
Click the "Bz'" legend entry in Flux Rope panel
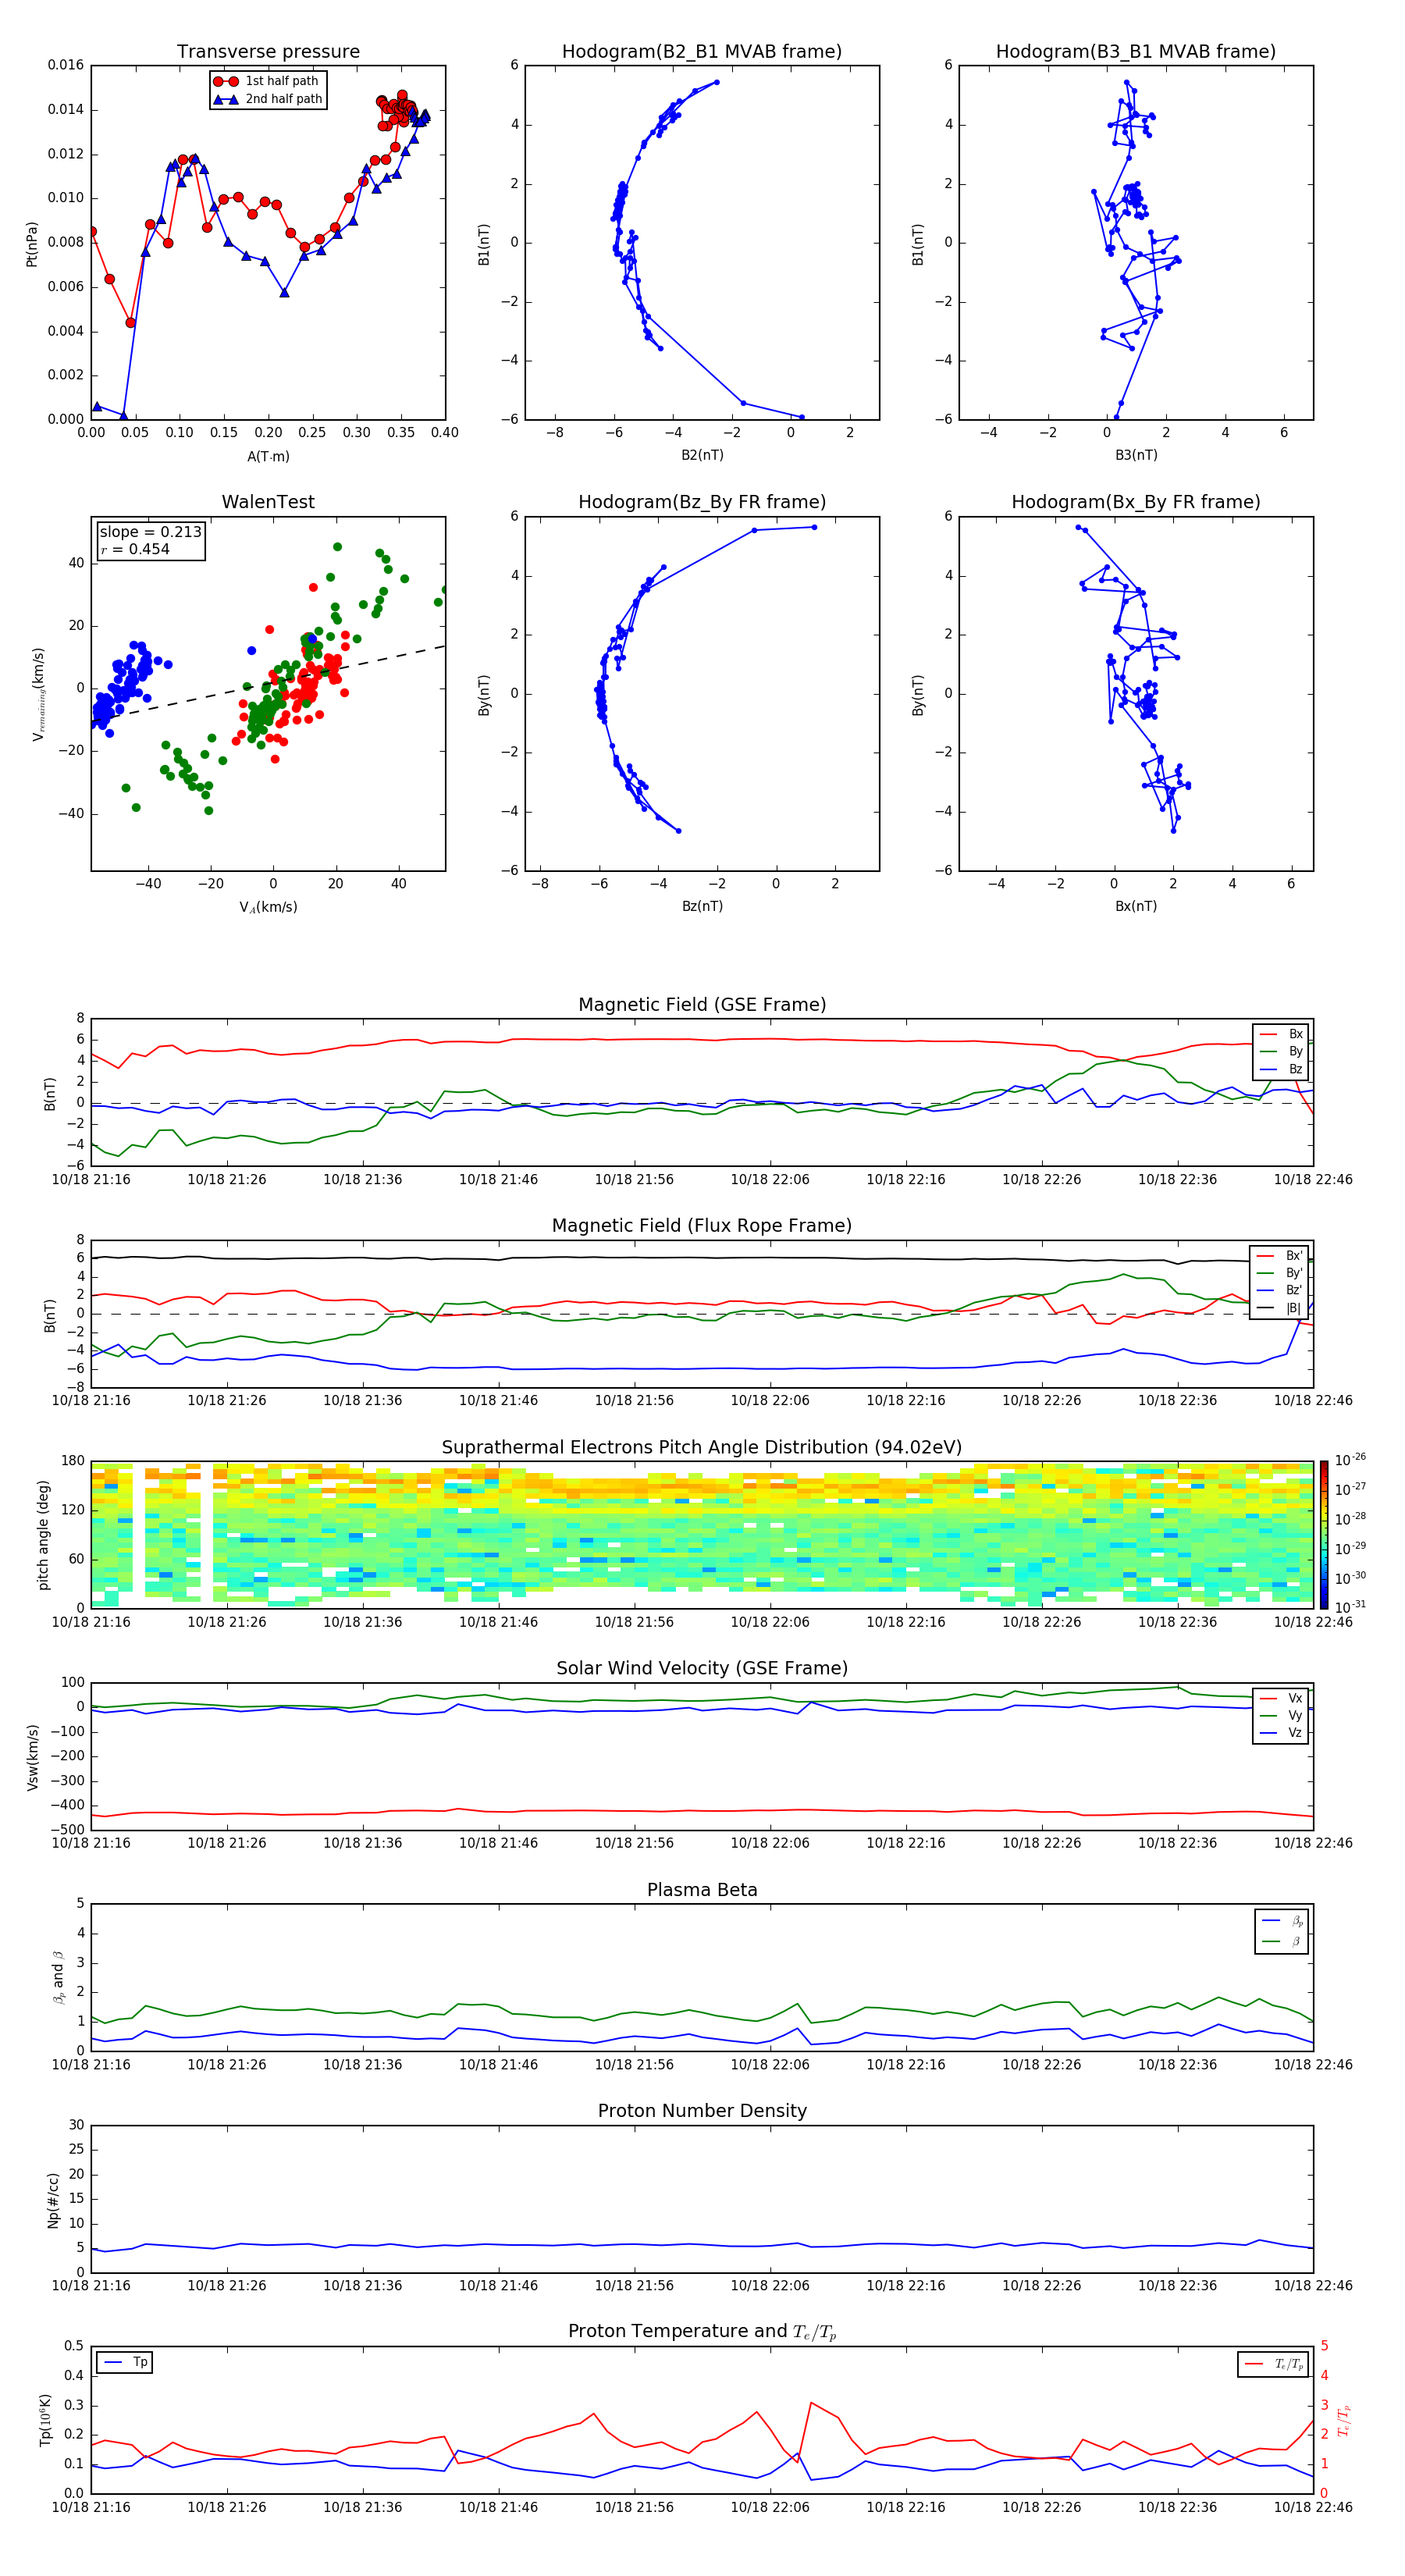tap(1280, 1291)
